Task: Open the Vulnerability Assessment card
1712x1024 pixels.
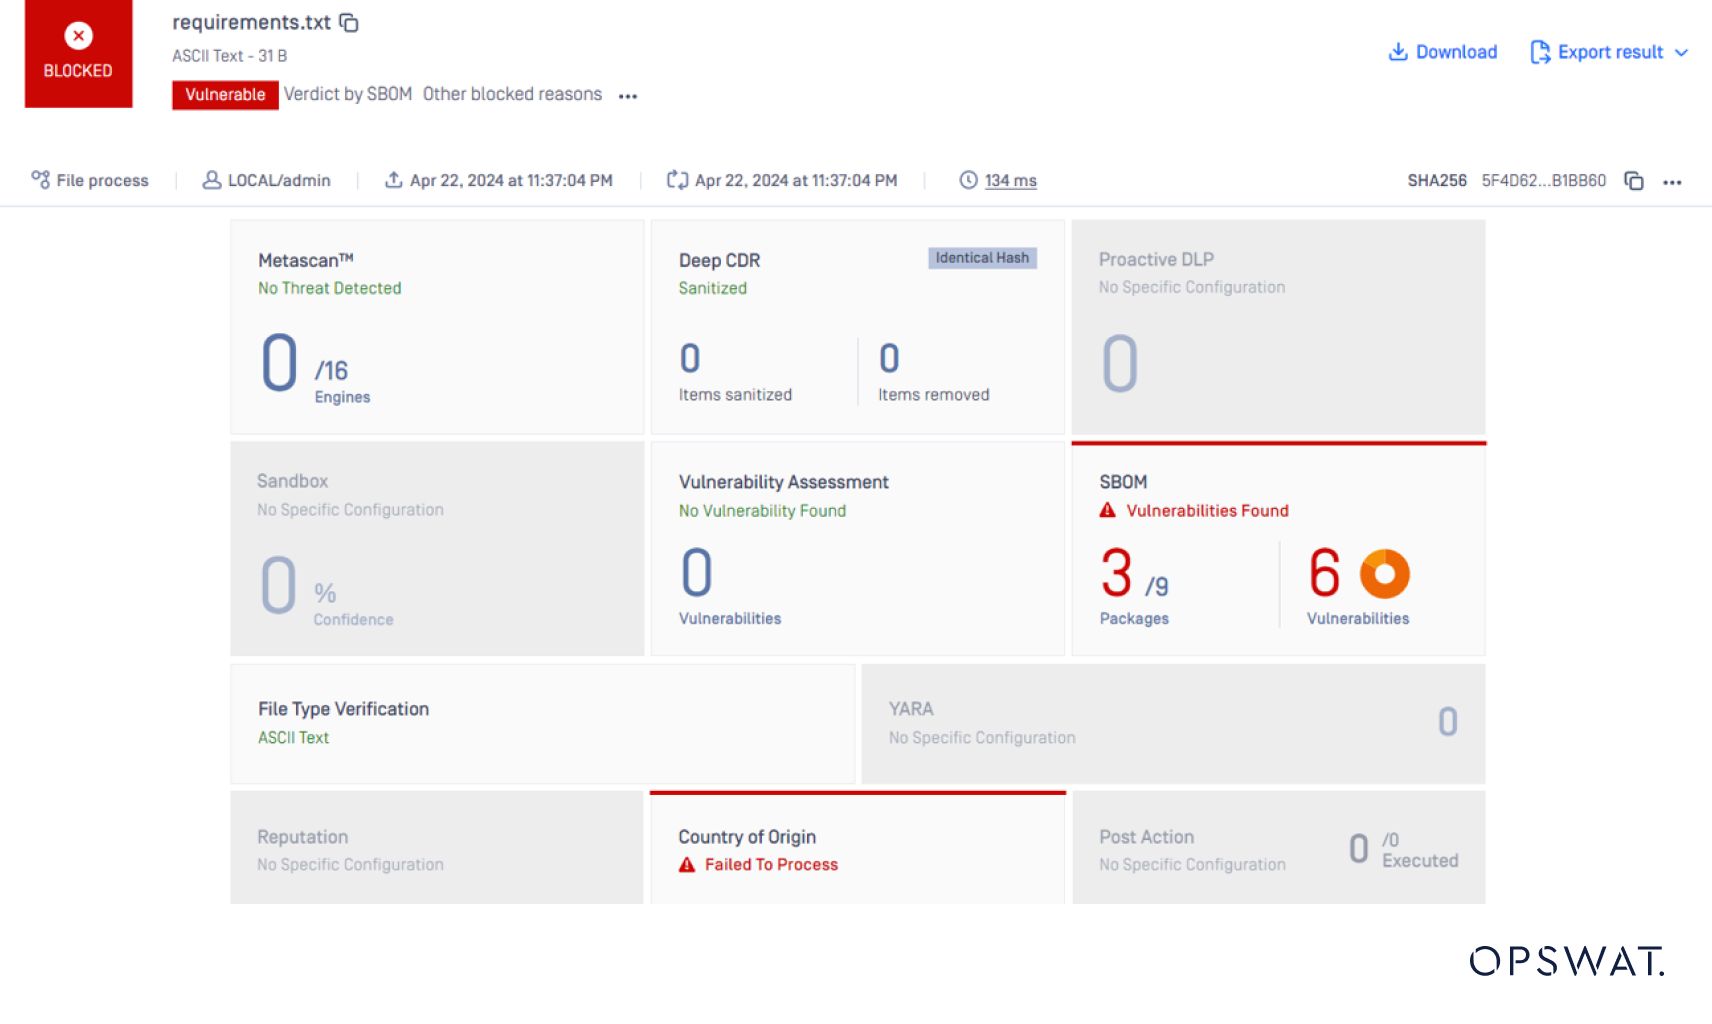Action: tap(857, 549)
